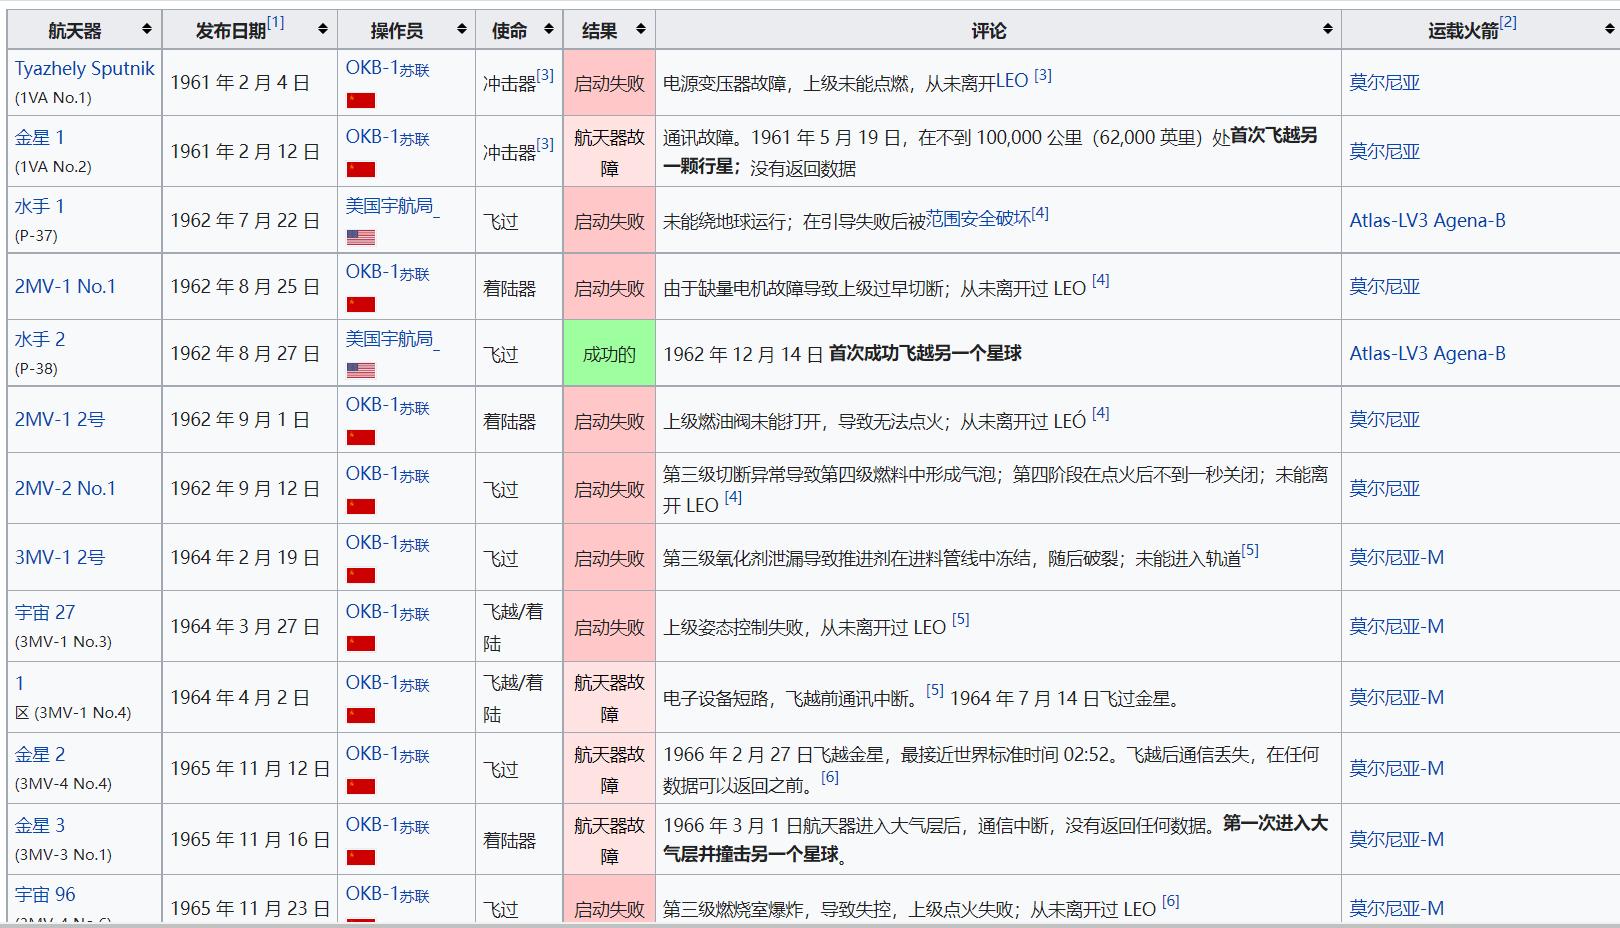Screen dimensions: 1620x928
Task: Sort the 评论 column with its arrows
Action: pyautogui.click(x=1328, y=30)
